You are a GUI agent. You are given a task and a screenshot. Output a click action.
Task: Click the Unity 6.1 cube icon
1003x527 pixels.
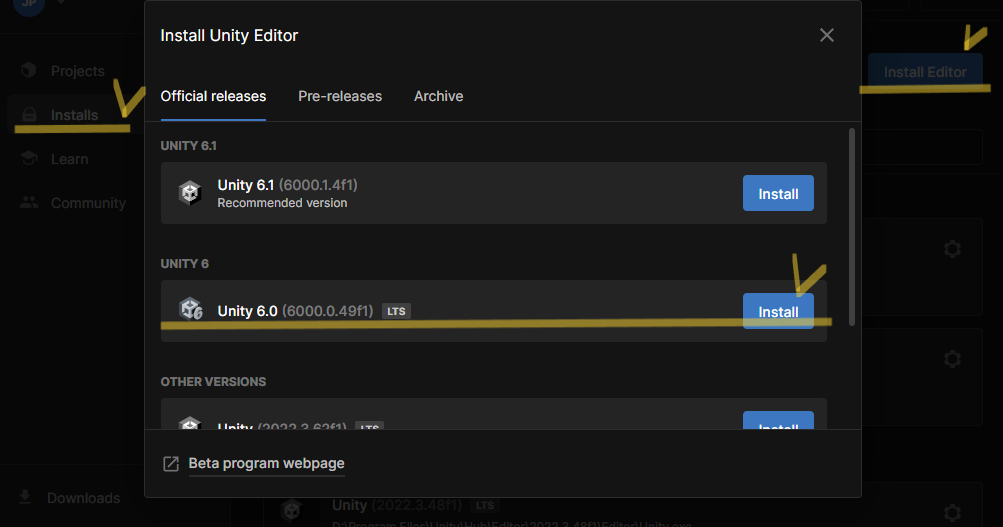point(190,193)
